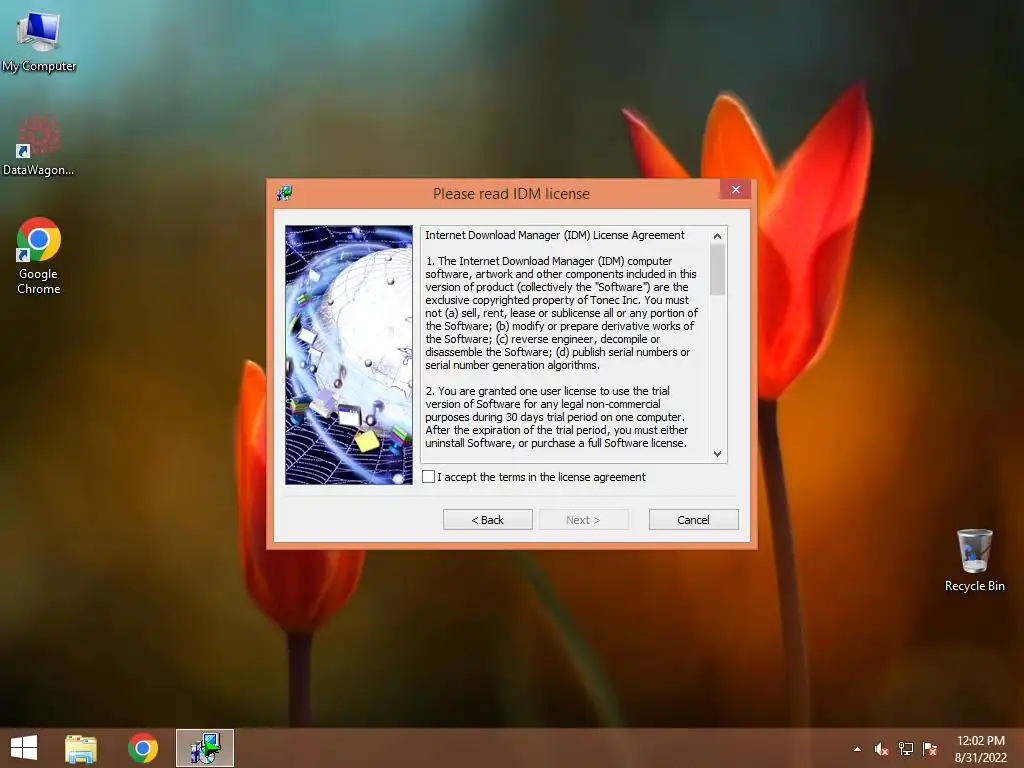Viewport: 1024px width, 768px height.
Task: Click the disabled Next button
Action: 583,520
